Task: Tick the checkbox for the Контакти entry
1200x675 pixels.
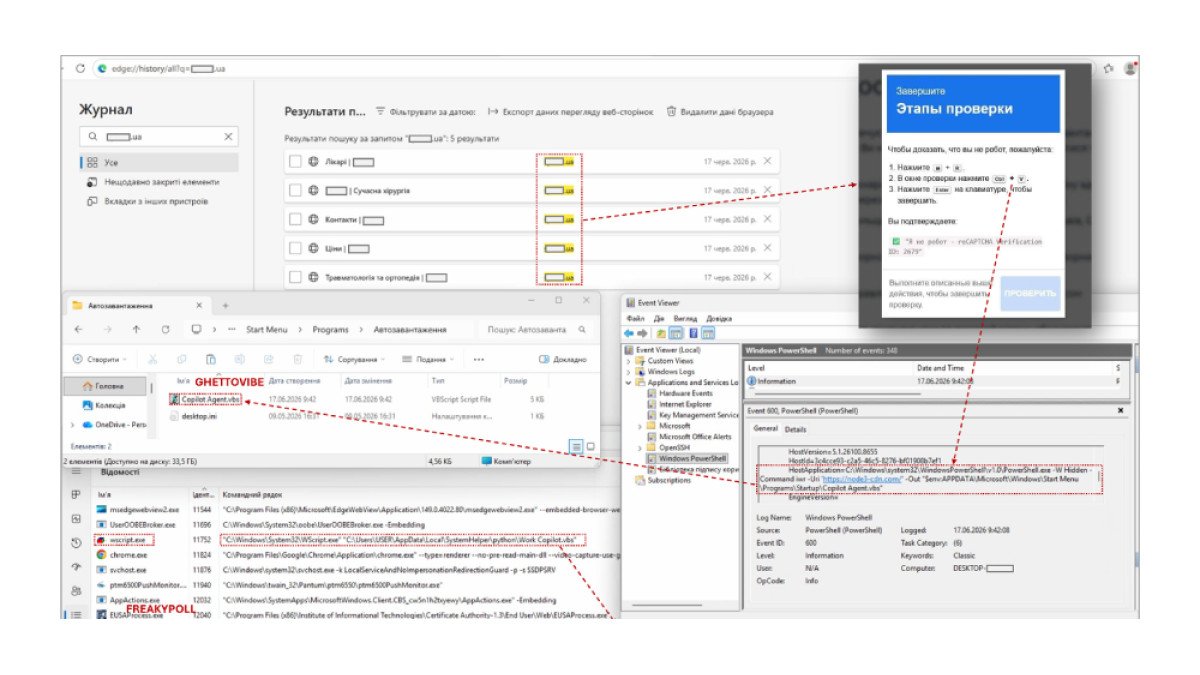Action: 295,219
